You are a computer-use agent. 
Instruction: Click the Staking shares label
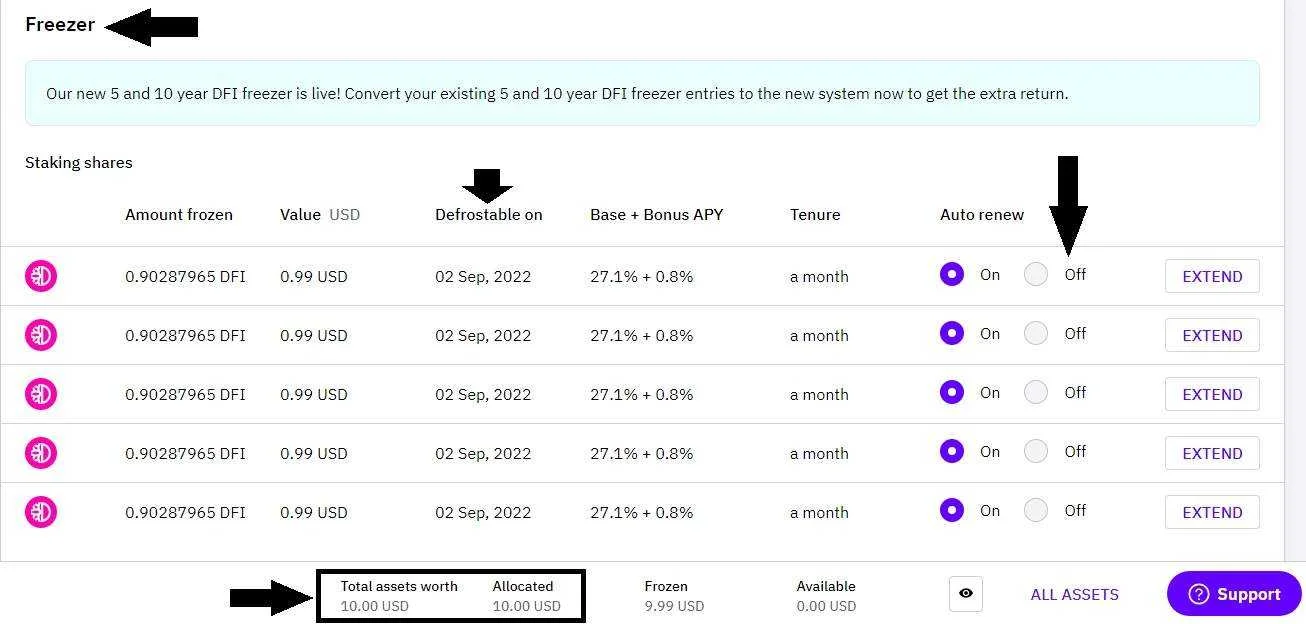(x=79, y=162)
